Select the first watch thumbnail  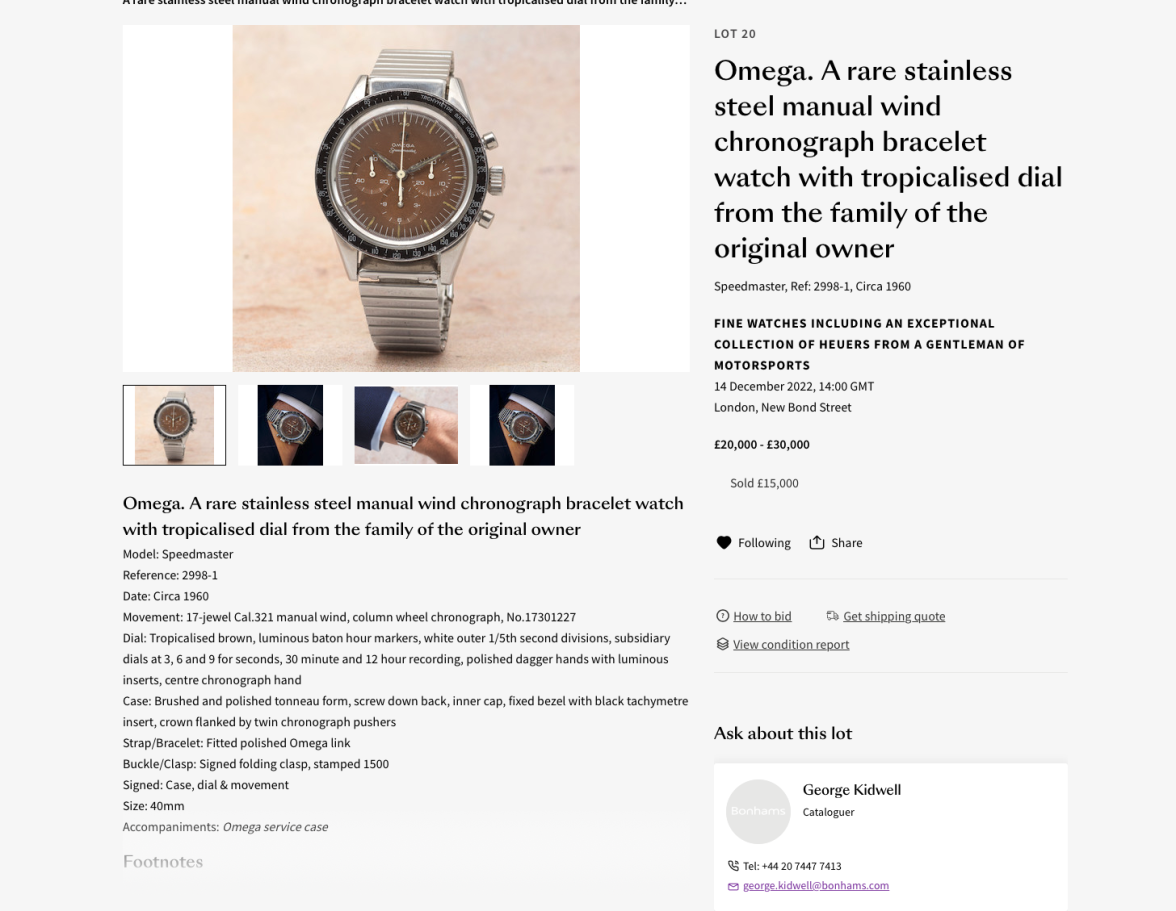coord(174,425)
